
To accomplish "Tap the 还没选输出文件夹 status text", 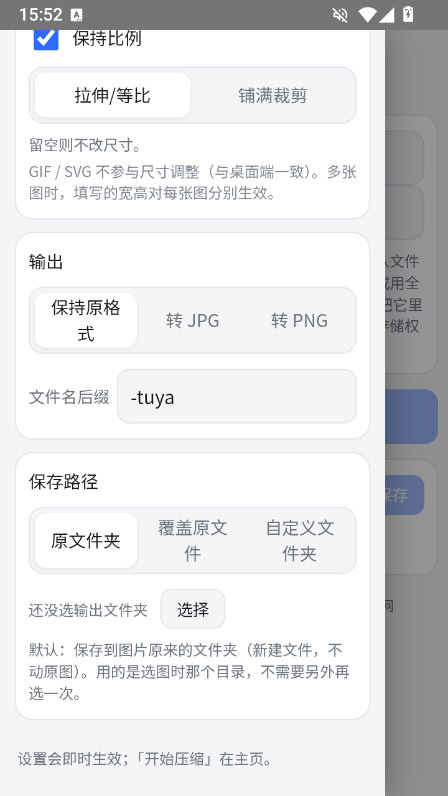I will (x=88, y=610).
